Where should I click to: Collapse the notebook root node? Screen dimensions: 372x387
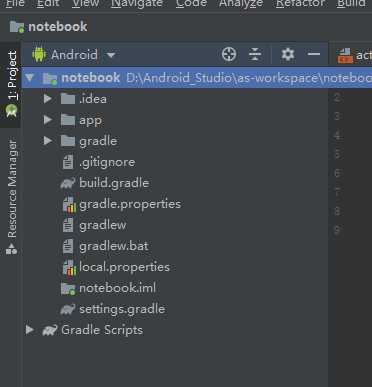point(30,78)
